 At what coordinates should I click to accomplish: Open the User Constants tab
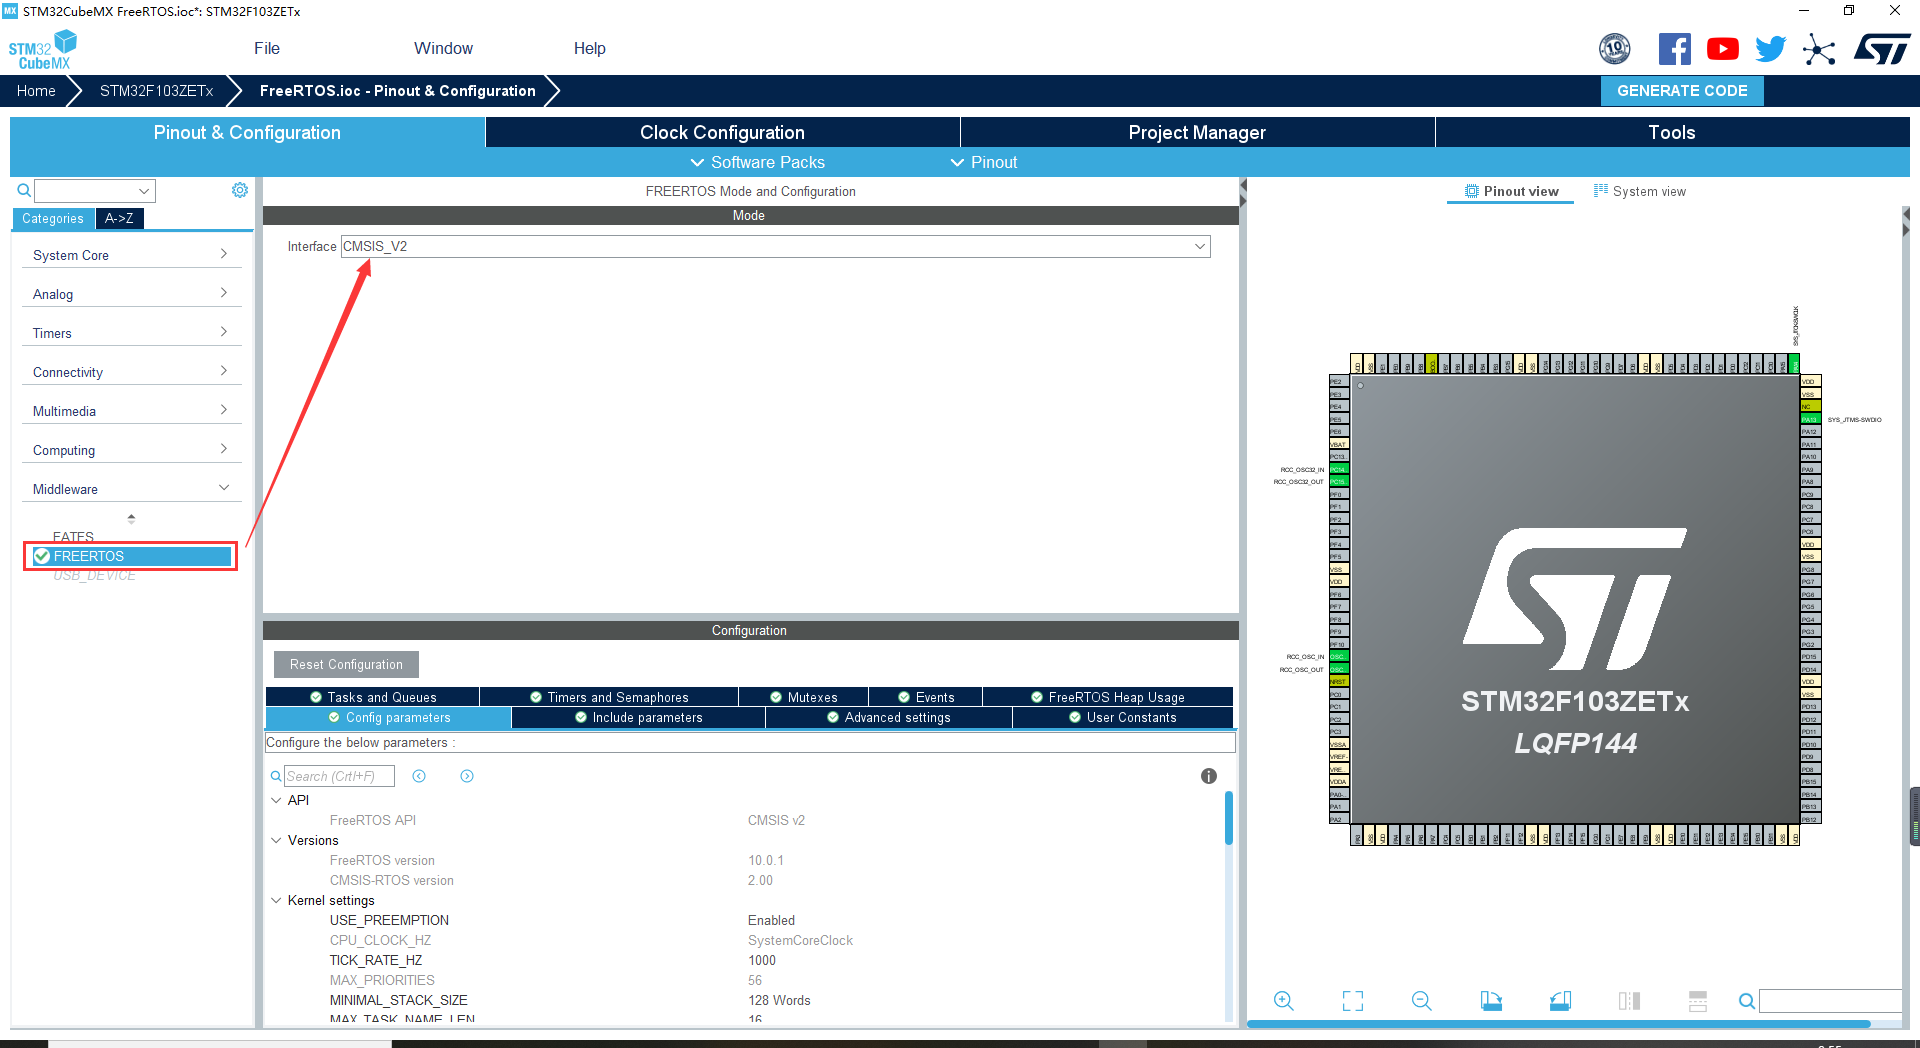tap(1122, 717)
